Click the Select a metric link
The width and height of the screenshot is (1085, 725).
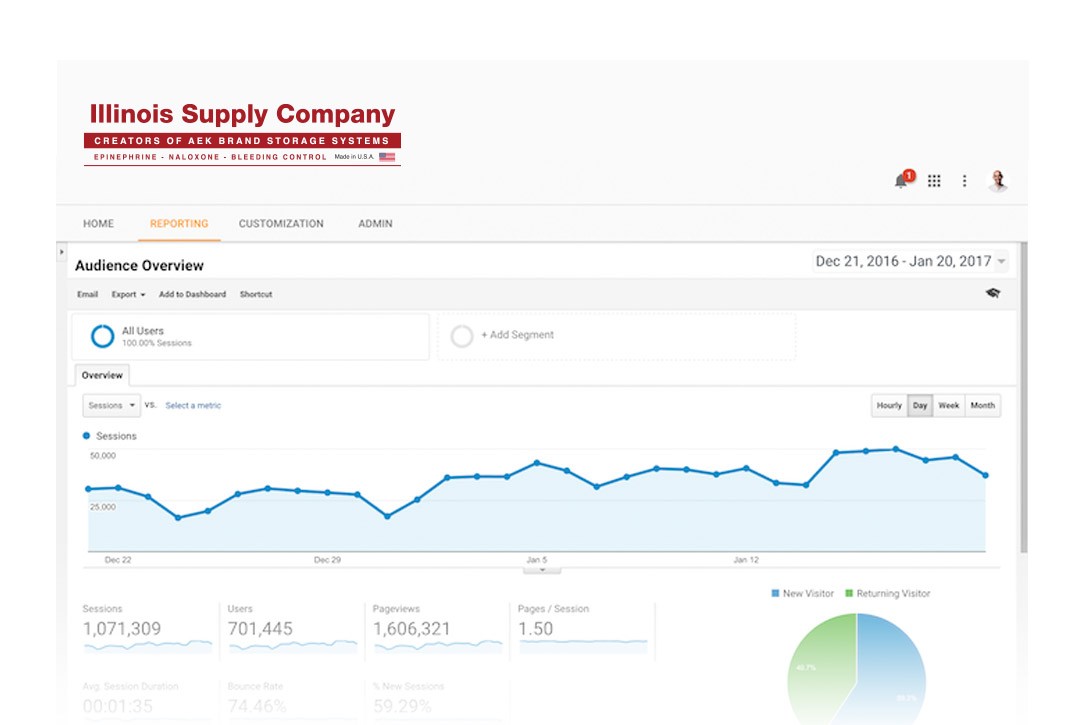(x=191, y=405)
